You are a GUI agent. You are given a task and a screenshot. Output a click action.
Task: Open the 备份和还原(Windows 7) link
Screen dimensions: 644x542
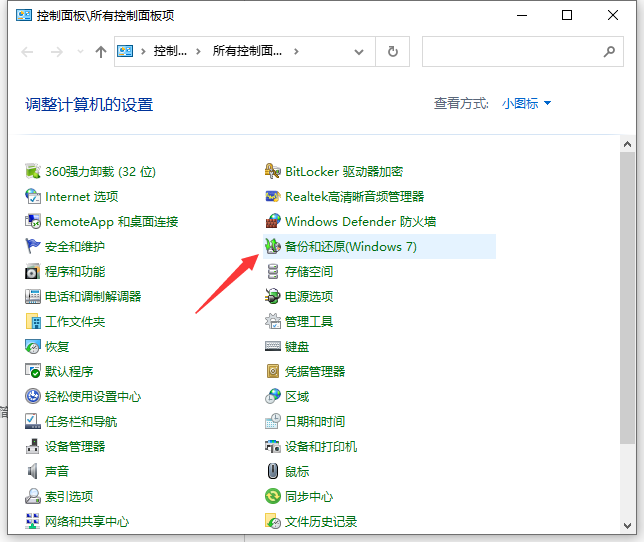pos(351,247)
